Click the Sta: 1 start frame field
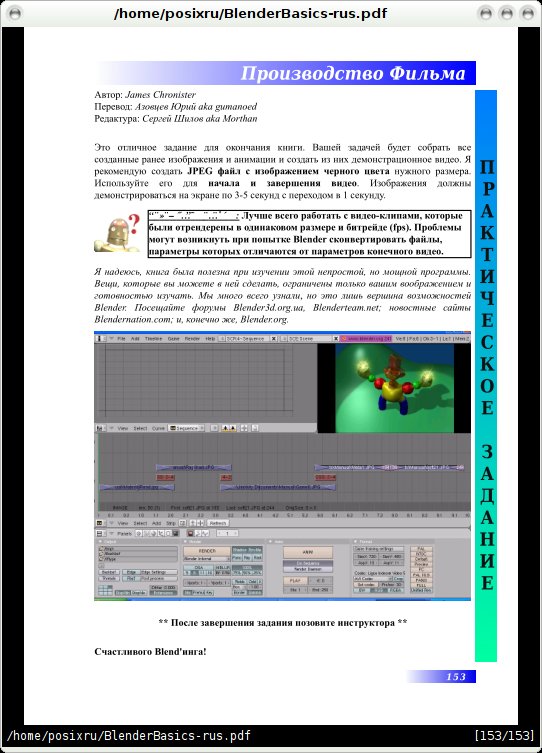 (x=295, y=590)
